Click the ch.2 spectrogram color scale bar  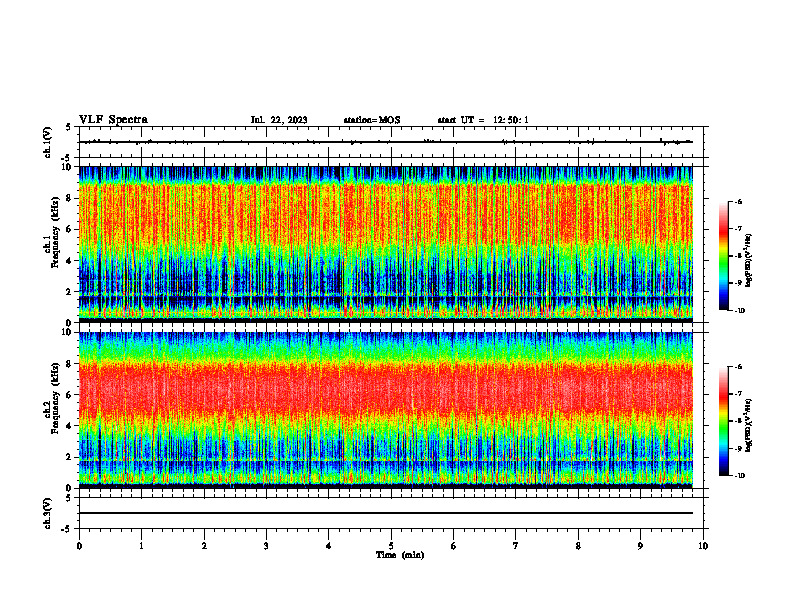tap(723, 421)
